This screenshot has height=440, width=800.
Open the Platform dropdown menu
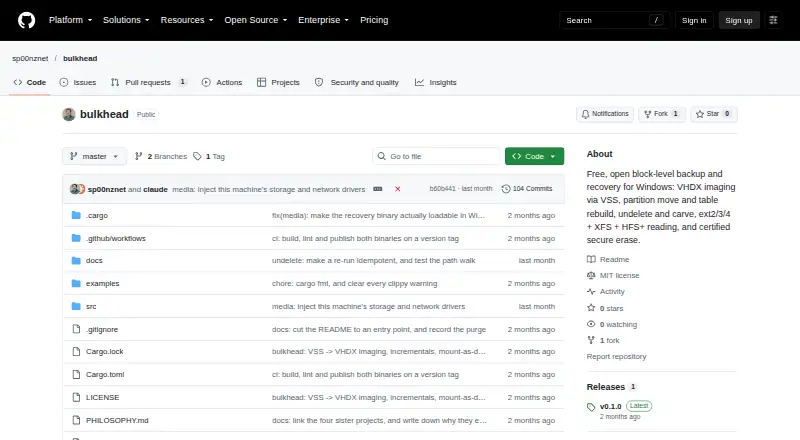[x=70, y=20]
